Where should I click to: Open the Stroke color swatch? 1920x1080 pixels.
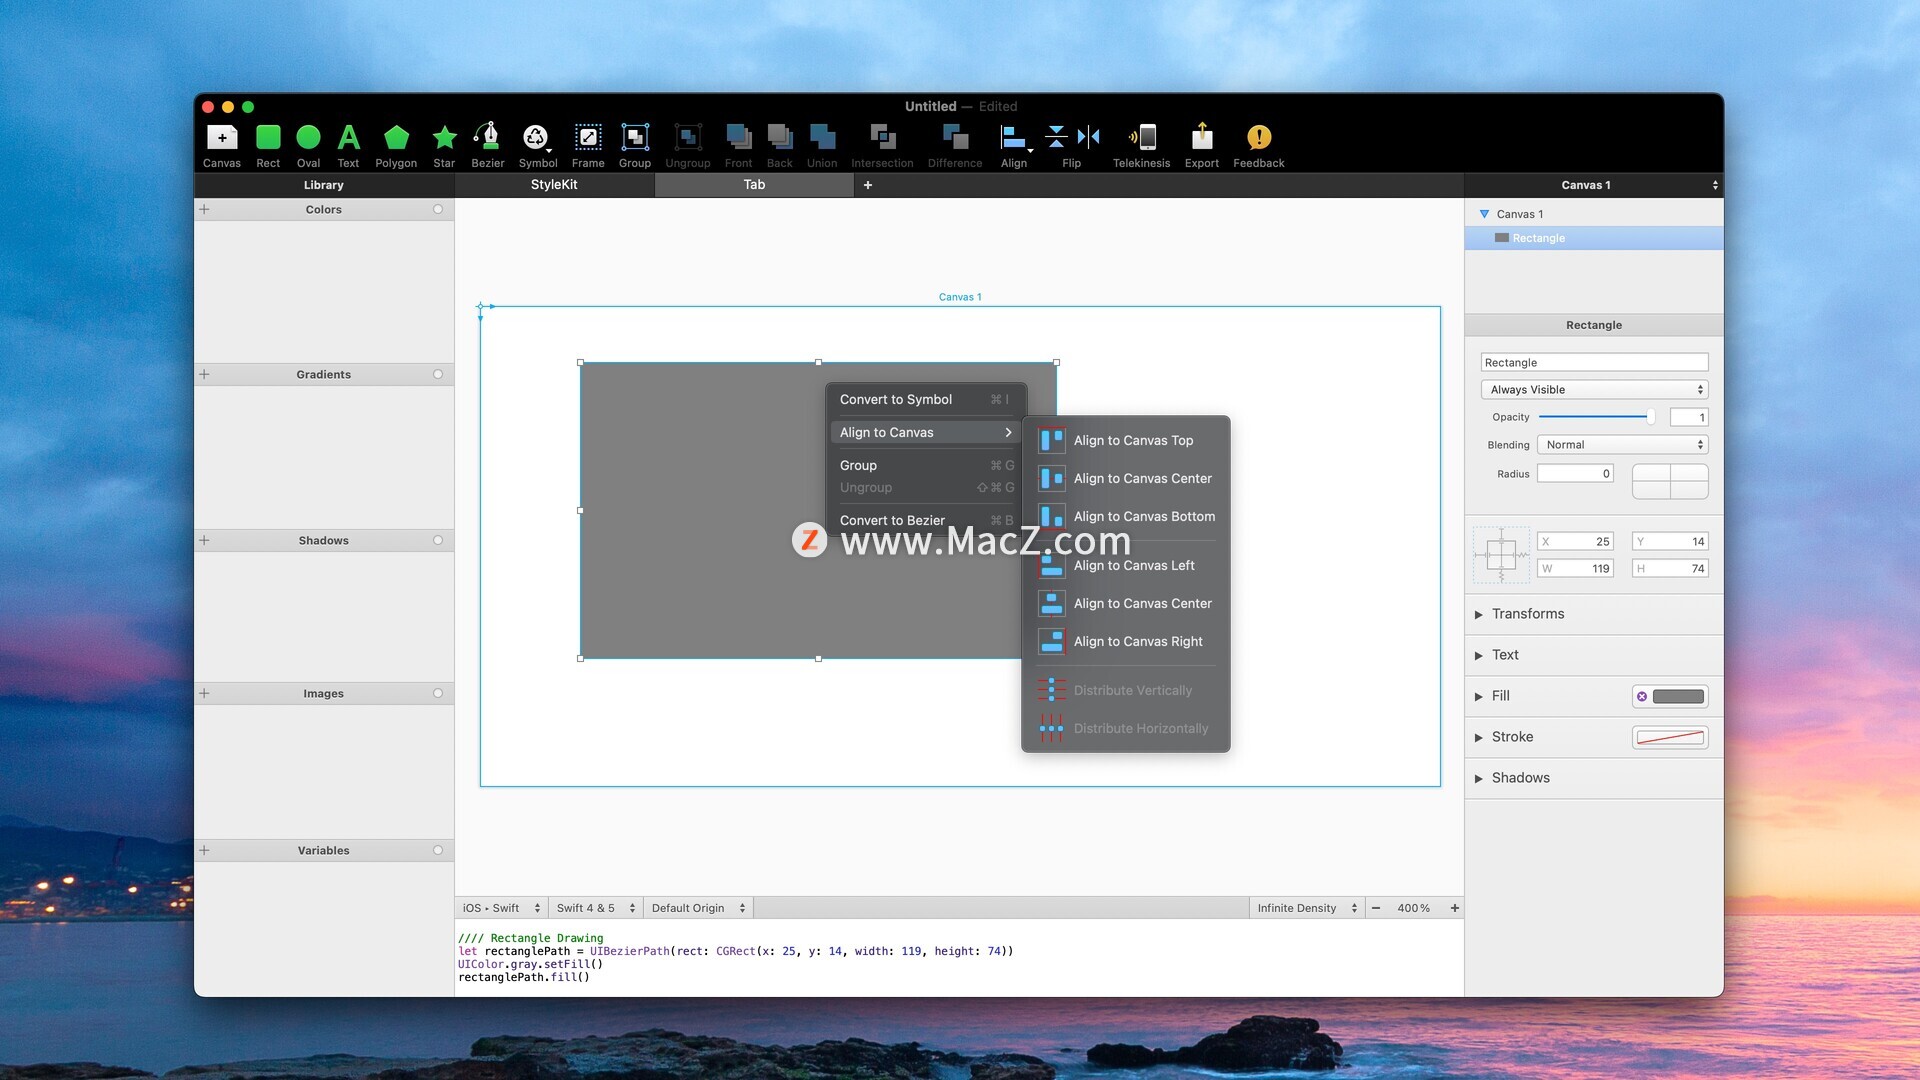(x=1670, y=737)
